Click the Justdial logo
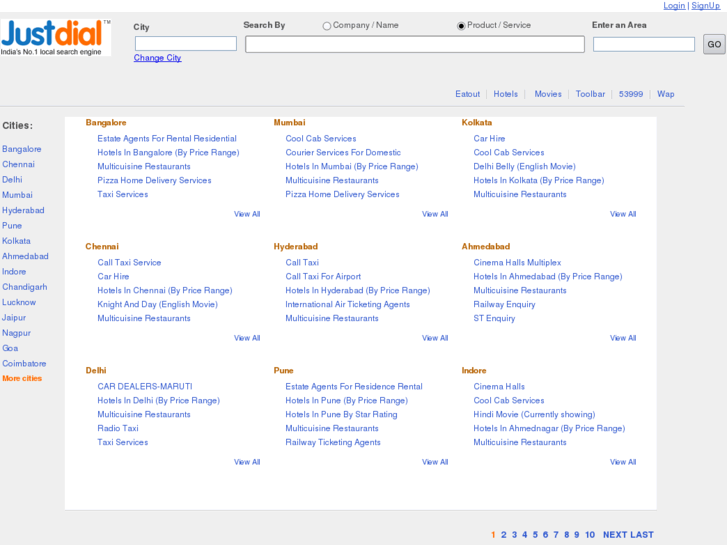Viewport: 727px width, 545px height. [56, 38]
